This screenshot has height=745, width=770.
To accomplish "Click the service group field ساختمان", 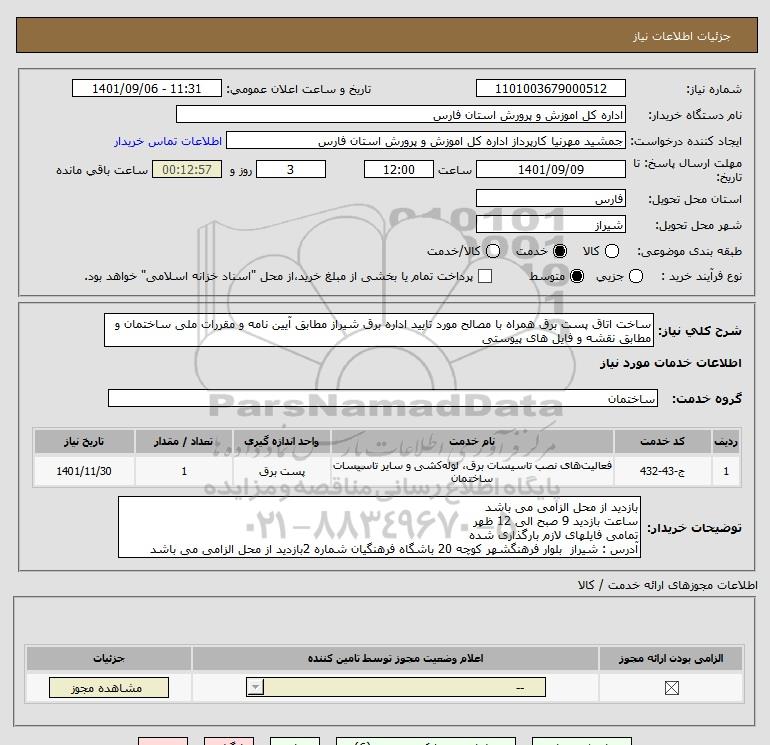I will [383, 398].
